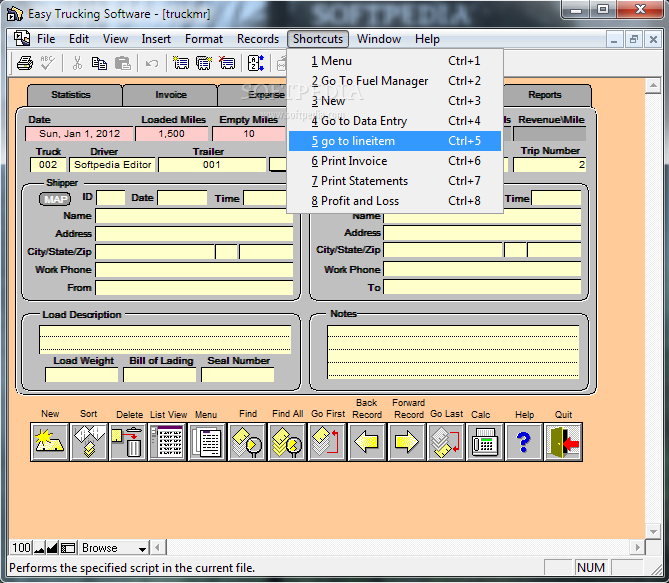Click the vertical scrollbar down arrow
669x583 pixels.
[x=653, y=531]
